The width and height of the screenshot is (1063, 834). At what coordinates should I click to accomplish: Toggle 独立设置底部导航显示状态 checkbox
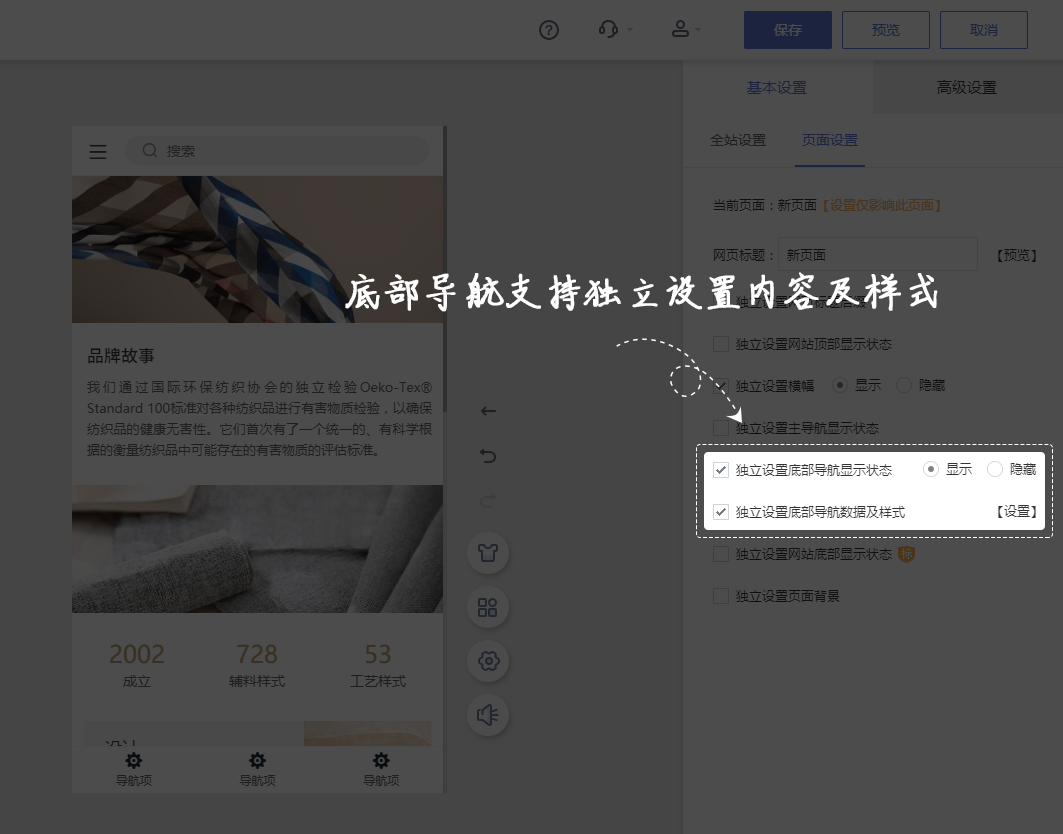[x=721, y=470]
